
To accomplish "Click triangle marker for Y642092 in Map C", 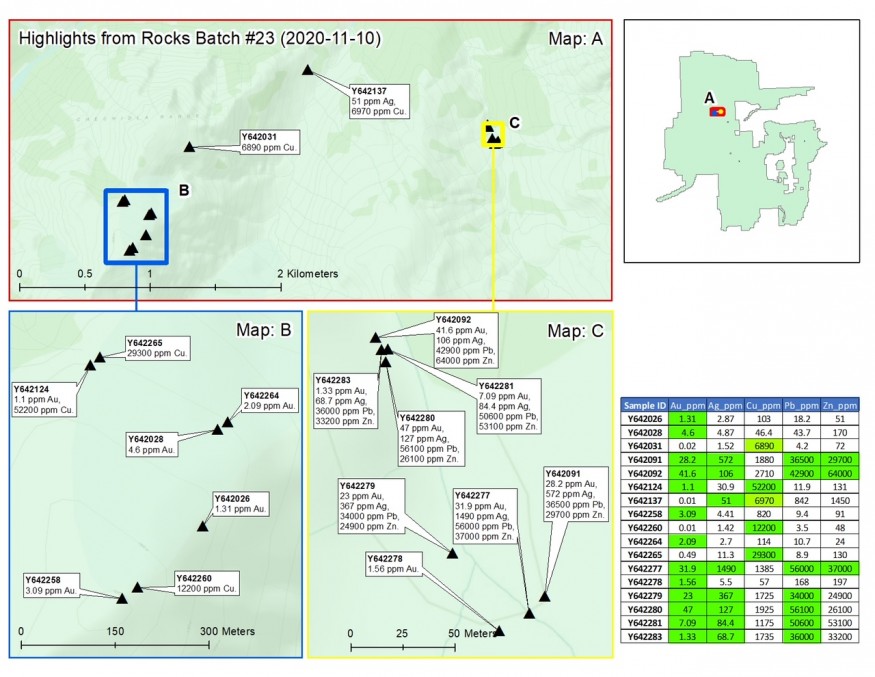I will coord(376,337).
